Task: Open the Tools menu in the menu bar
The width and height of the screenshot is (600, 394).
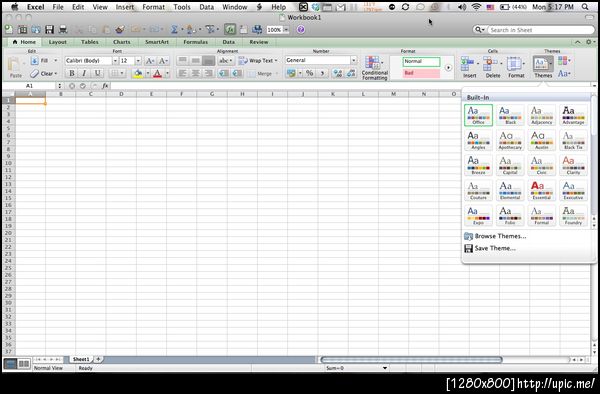Action: [x=182, y=7]
